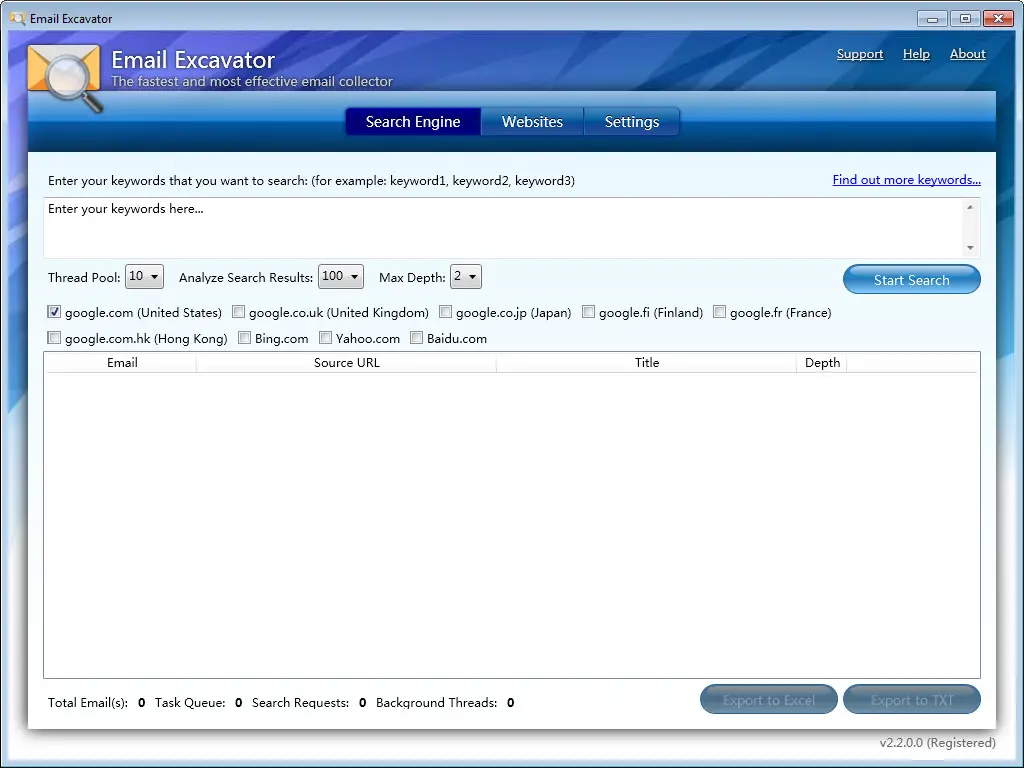1024x768 pixels.
Task: Enable google.com (United States) checkbox
Action: [x=54, y=312]
